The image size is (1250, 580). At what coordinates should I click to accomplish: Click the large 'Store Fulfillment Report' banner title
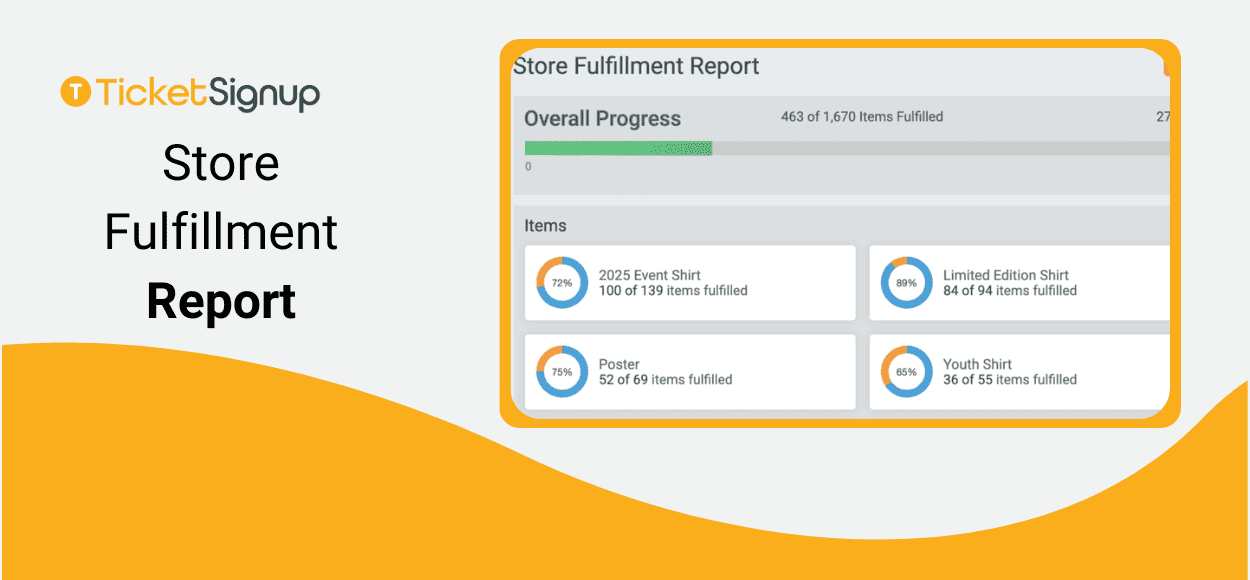[x=221, y=232]
